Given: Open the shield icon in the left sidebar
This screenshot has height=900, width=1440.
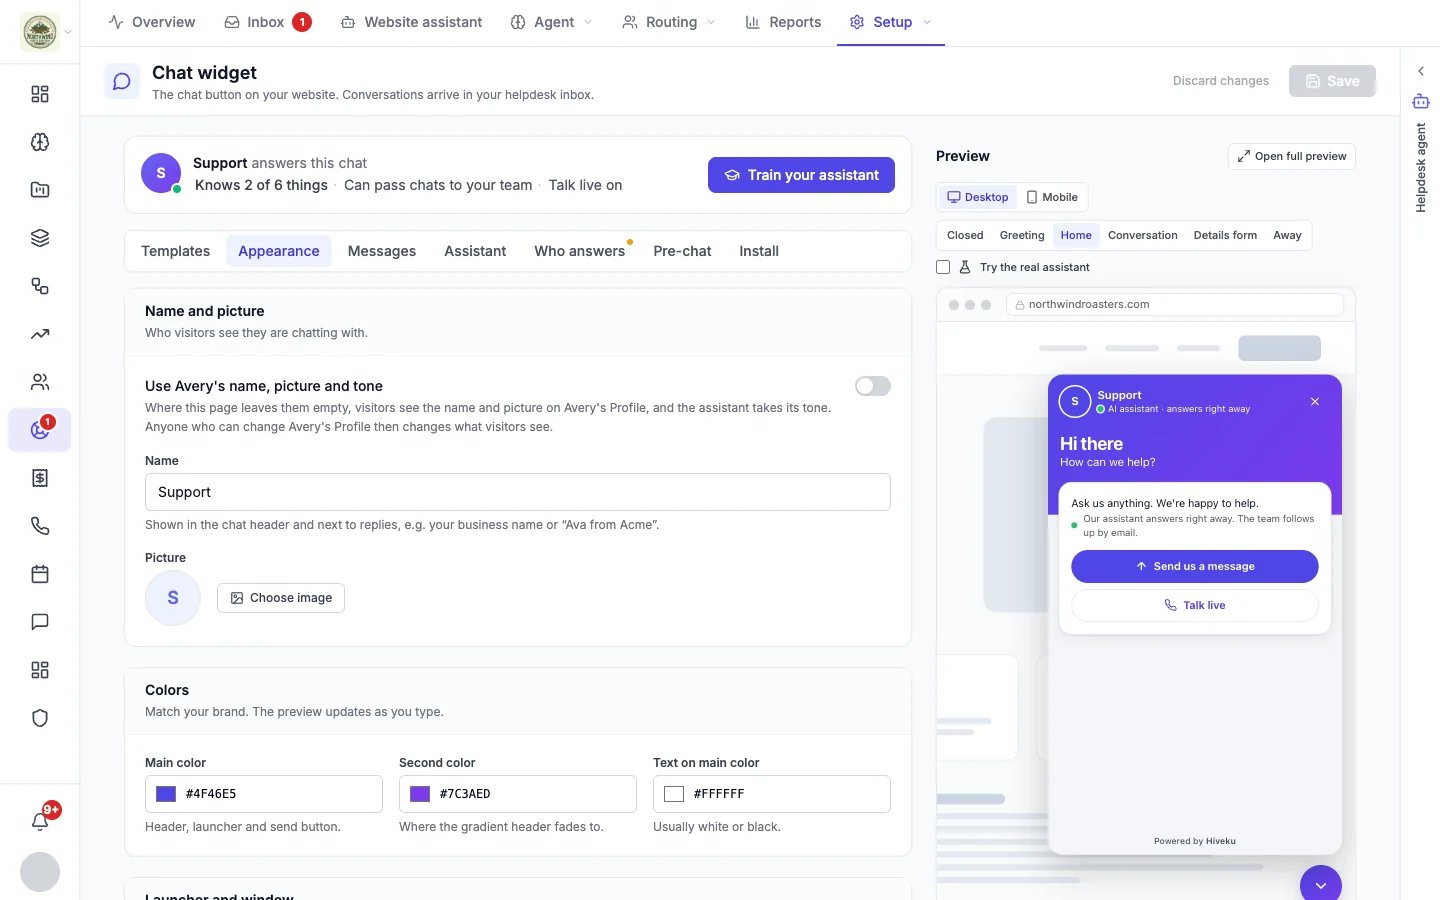Looking at the screenshot, I should click(40, 718).
